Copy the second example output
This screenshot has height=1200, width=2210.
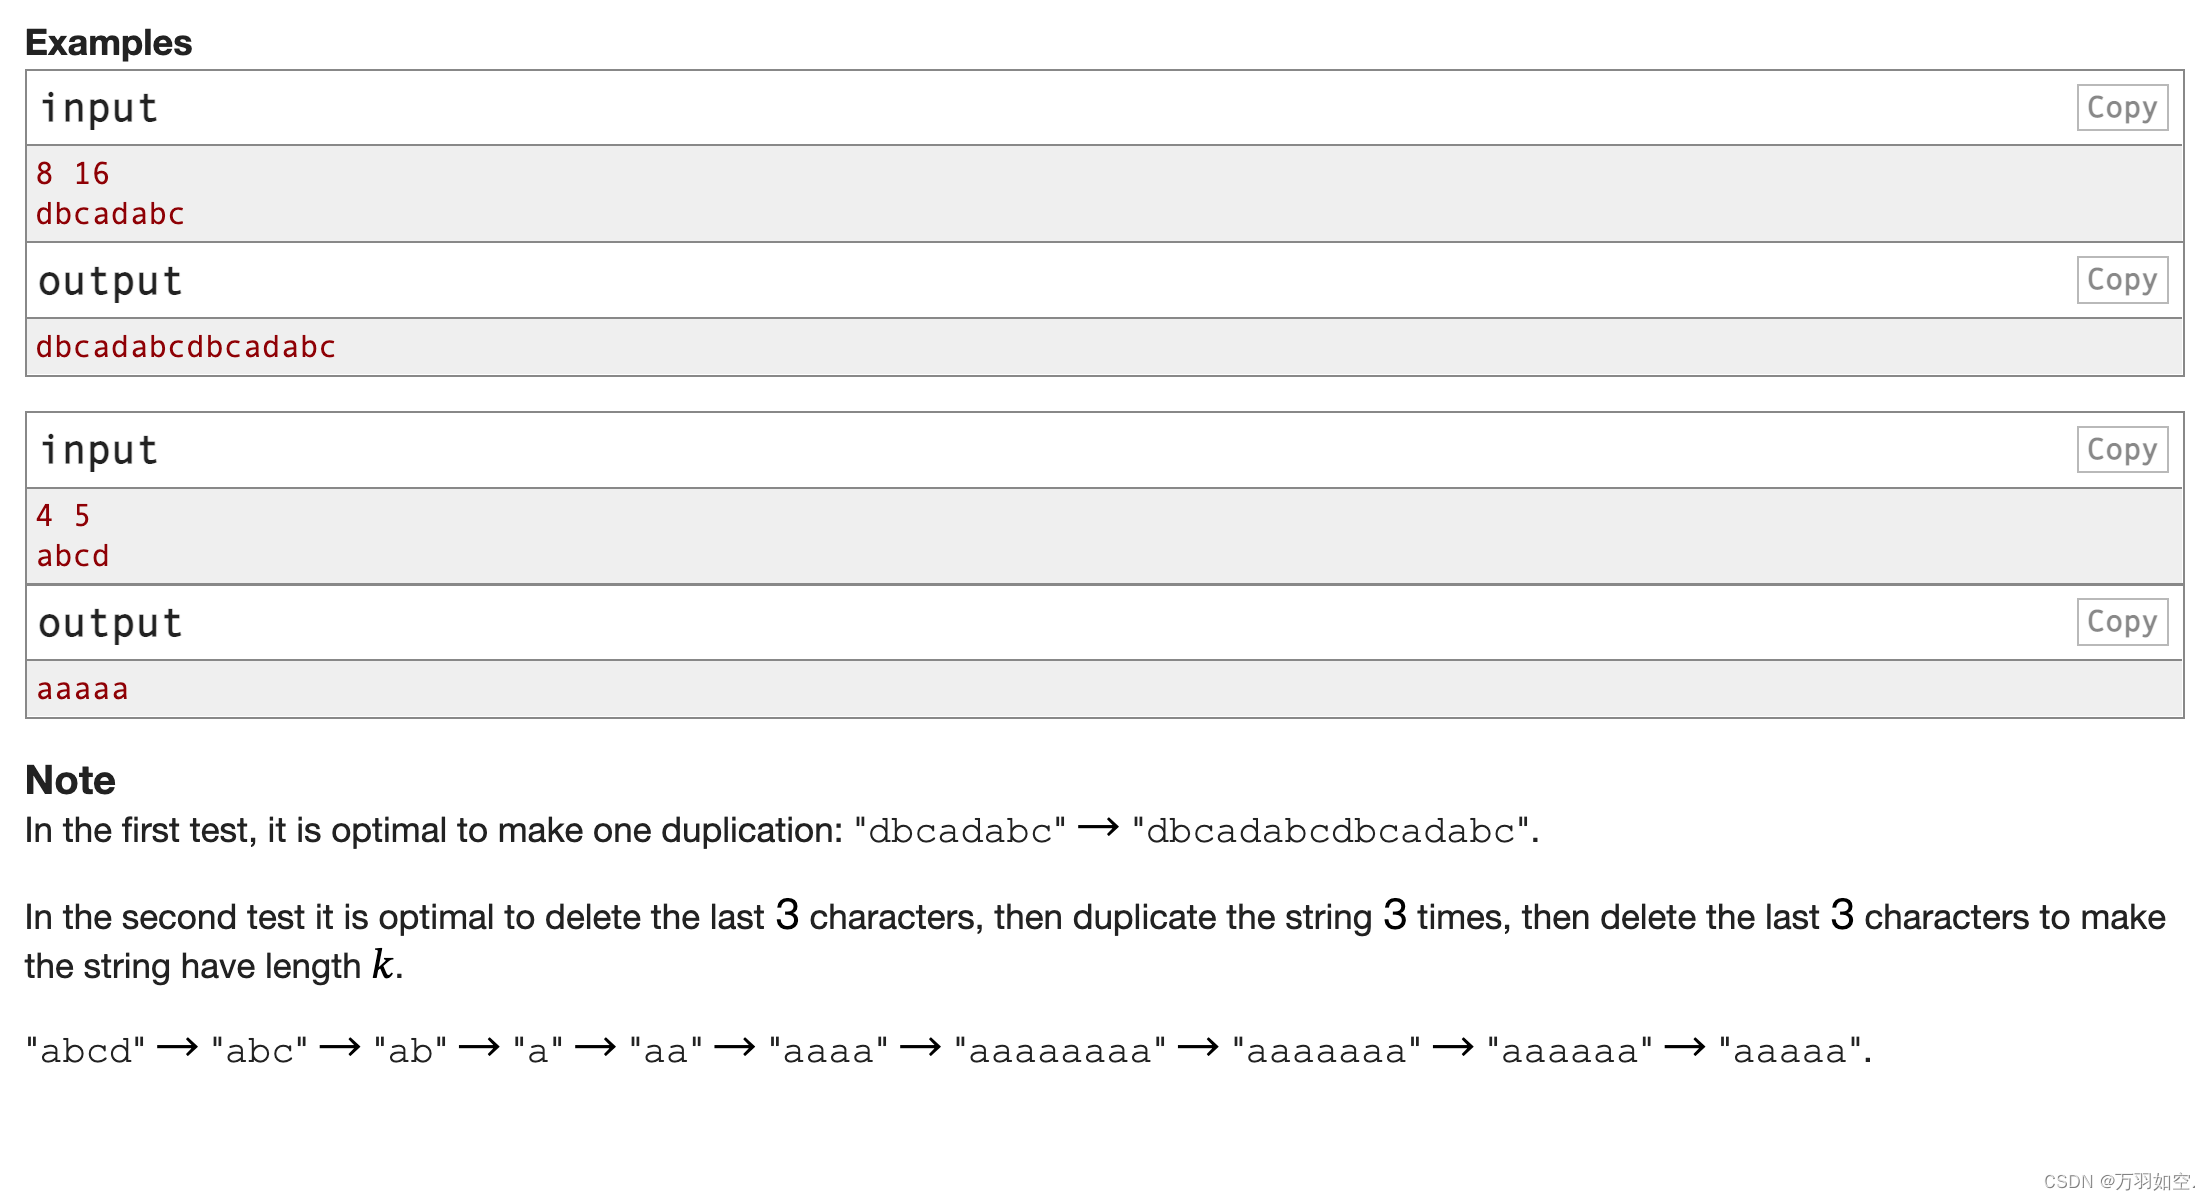click(2122, 621)
